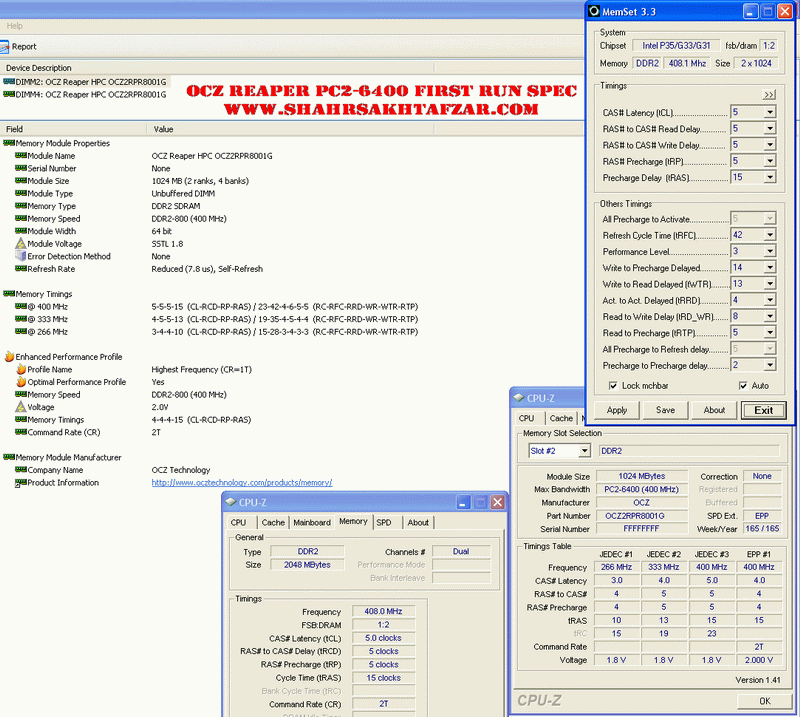Click the @ 333 MHz timing icon
Viewport: 800px width, 717px height.
point(20,319)
